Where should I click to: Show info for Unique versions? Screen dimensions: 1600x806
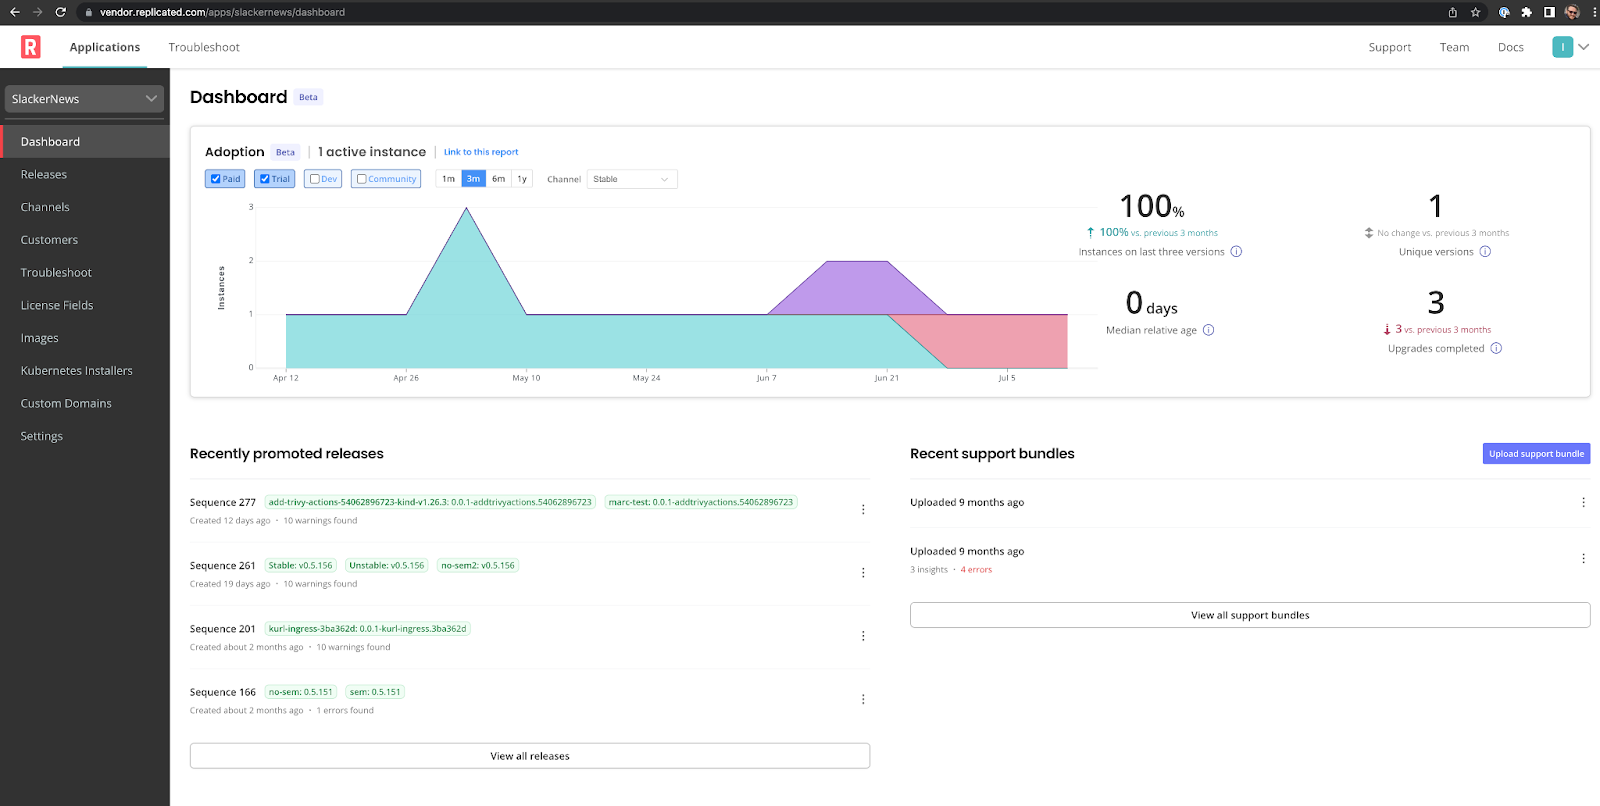(1485, 252)
